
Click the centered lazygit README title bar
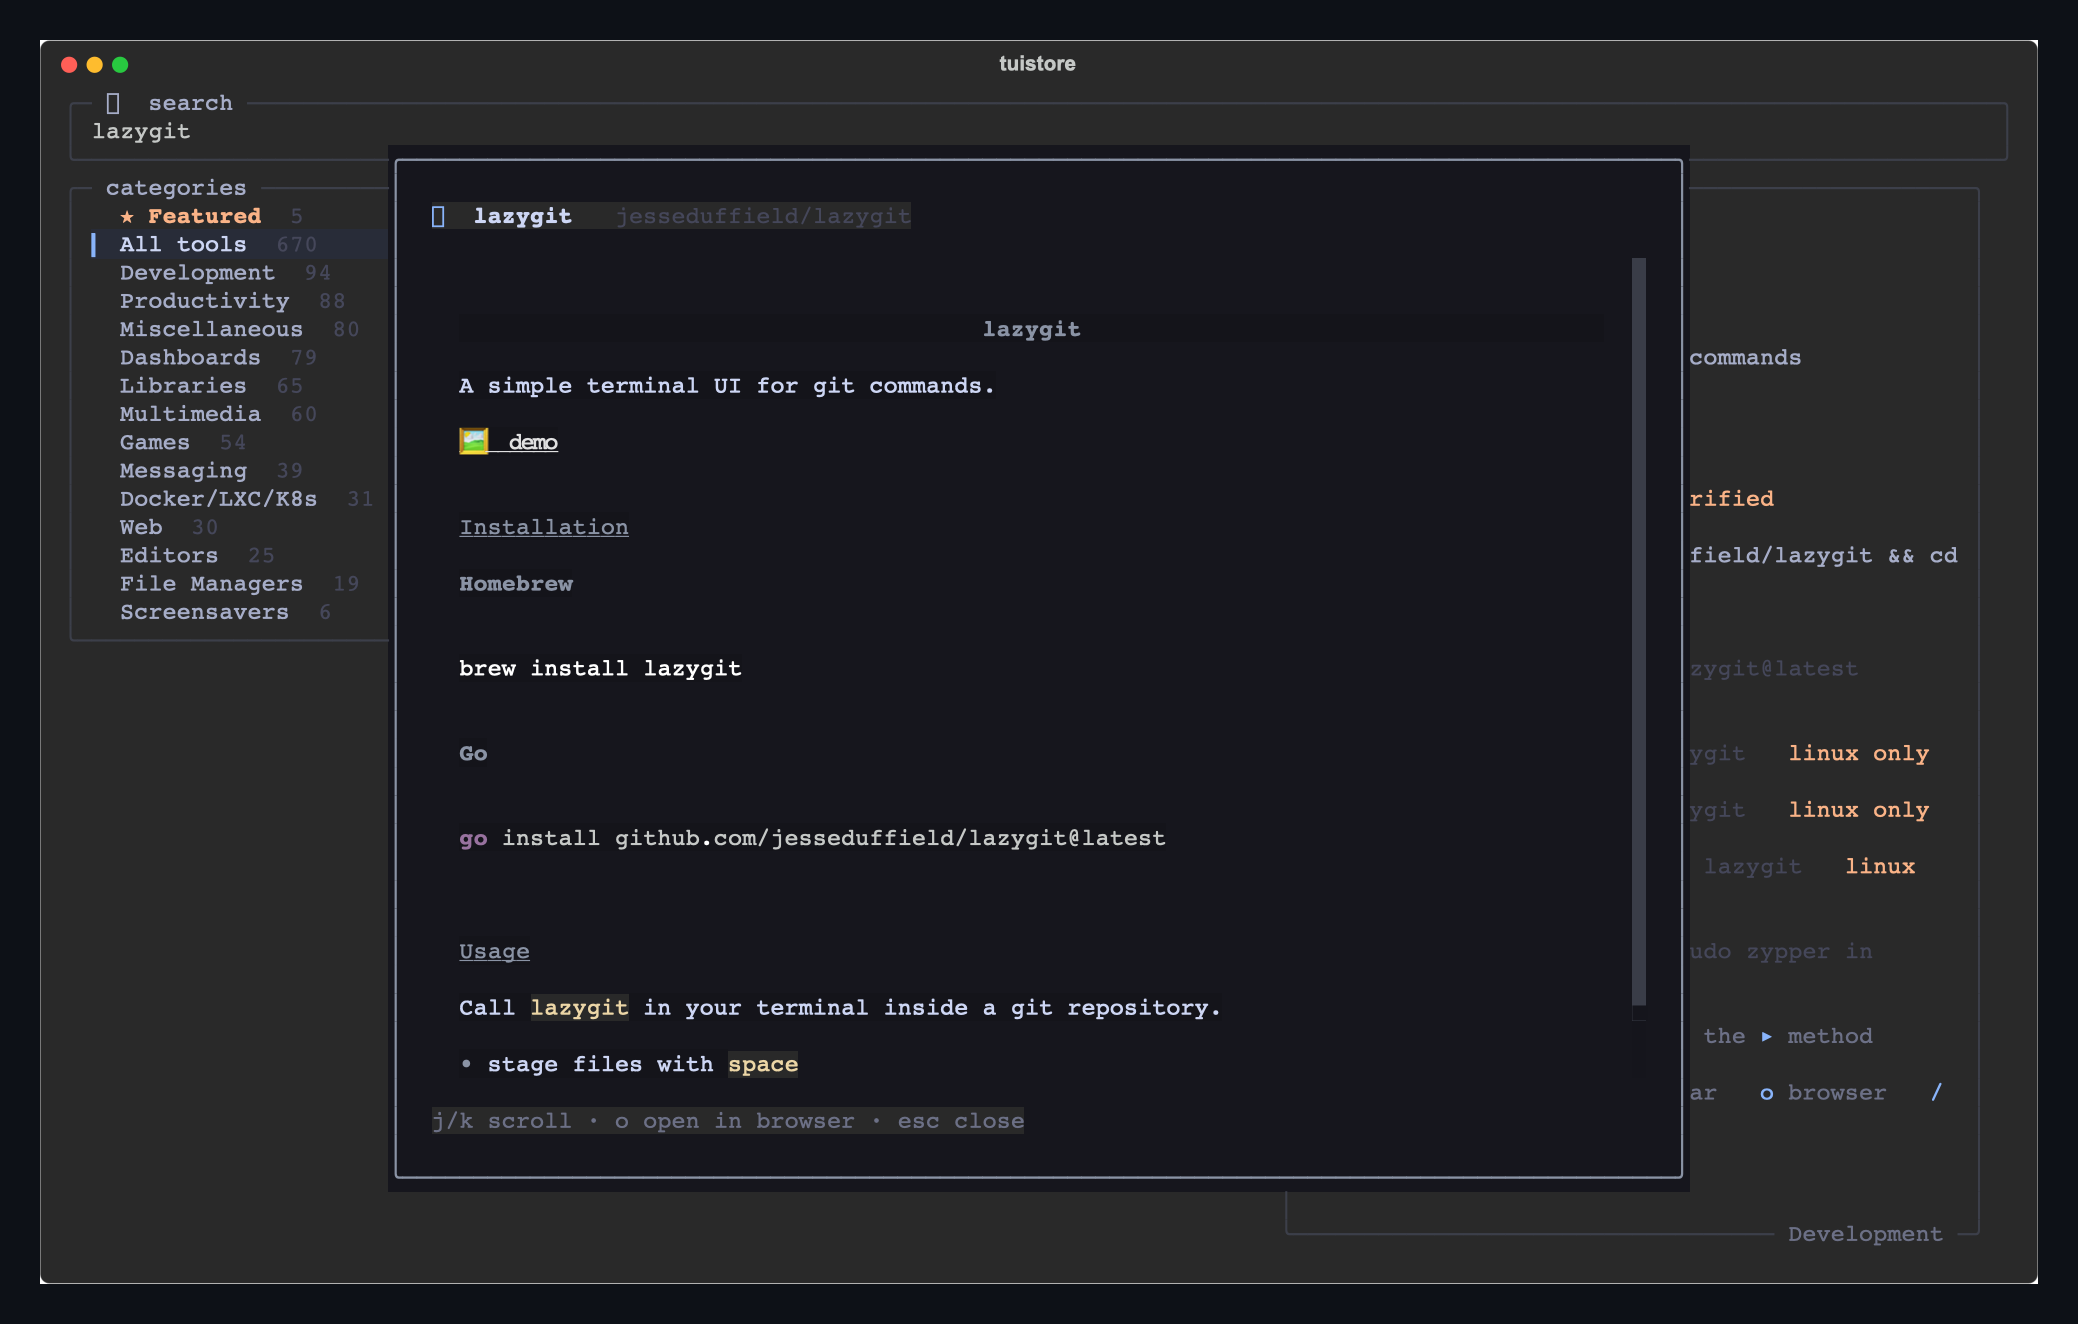1030,329
